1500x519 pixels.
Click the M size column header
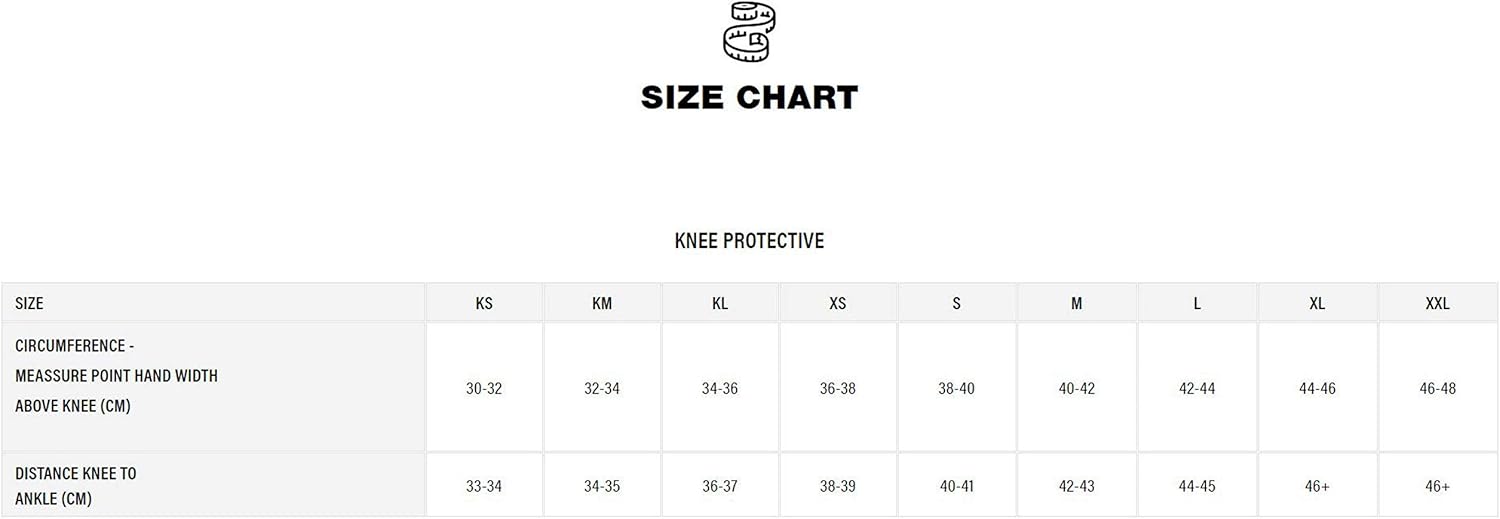1077,303
